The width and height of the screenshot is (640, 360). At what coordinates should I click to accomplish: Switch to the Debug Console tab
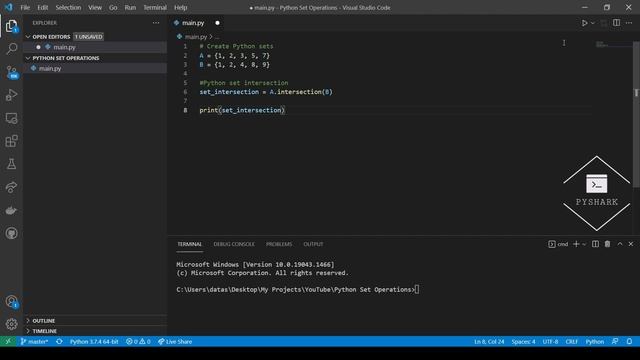click(234, 244)
